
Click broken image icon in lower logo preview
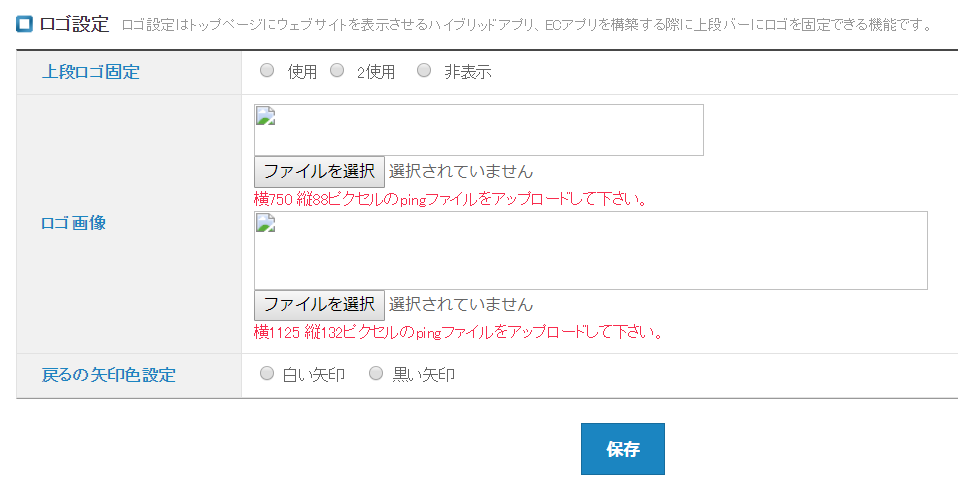[265, 221]
